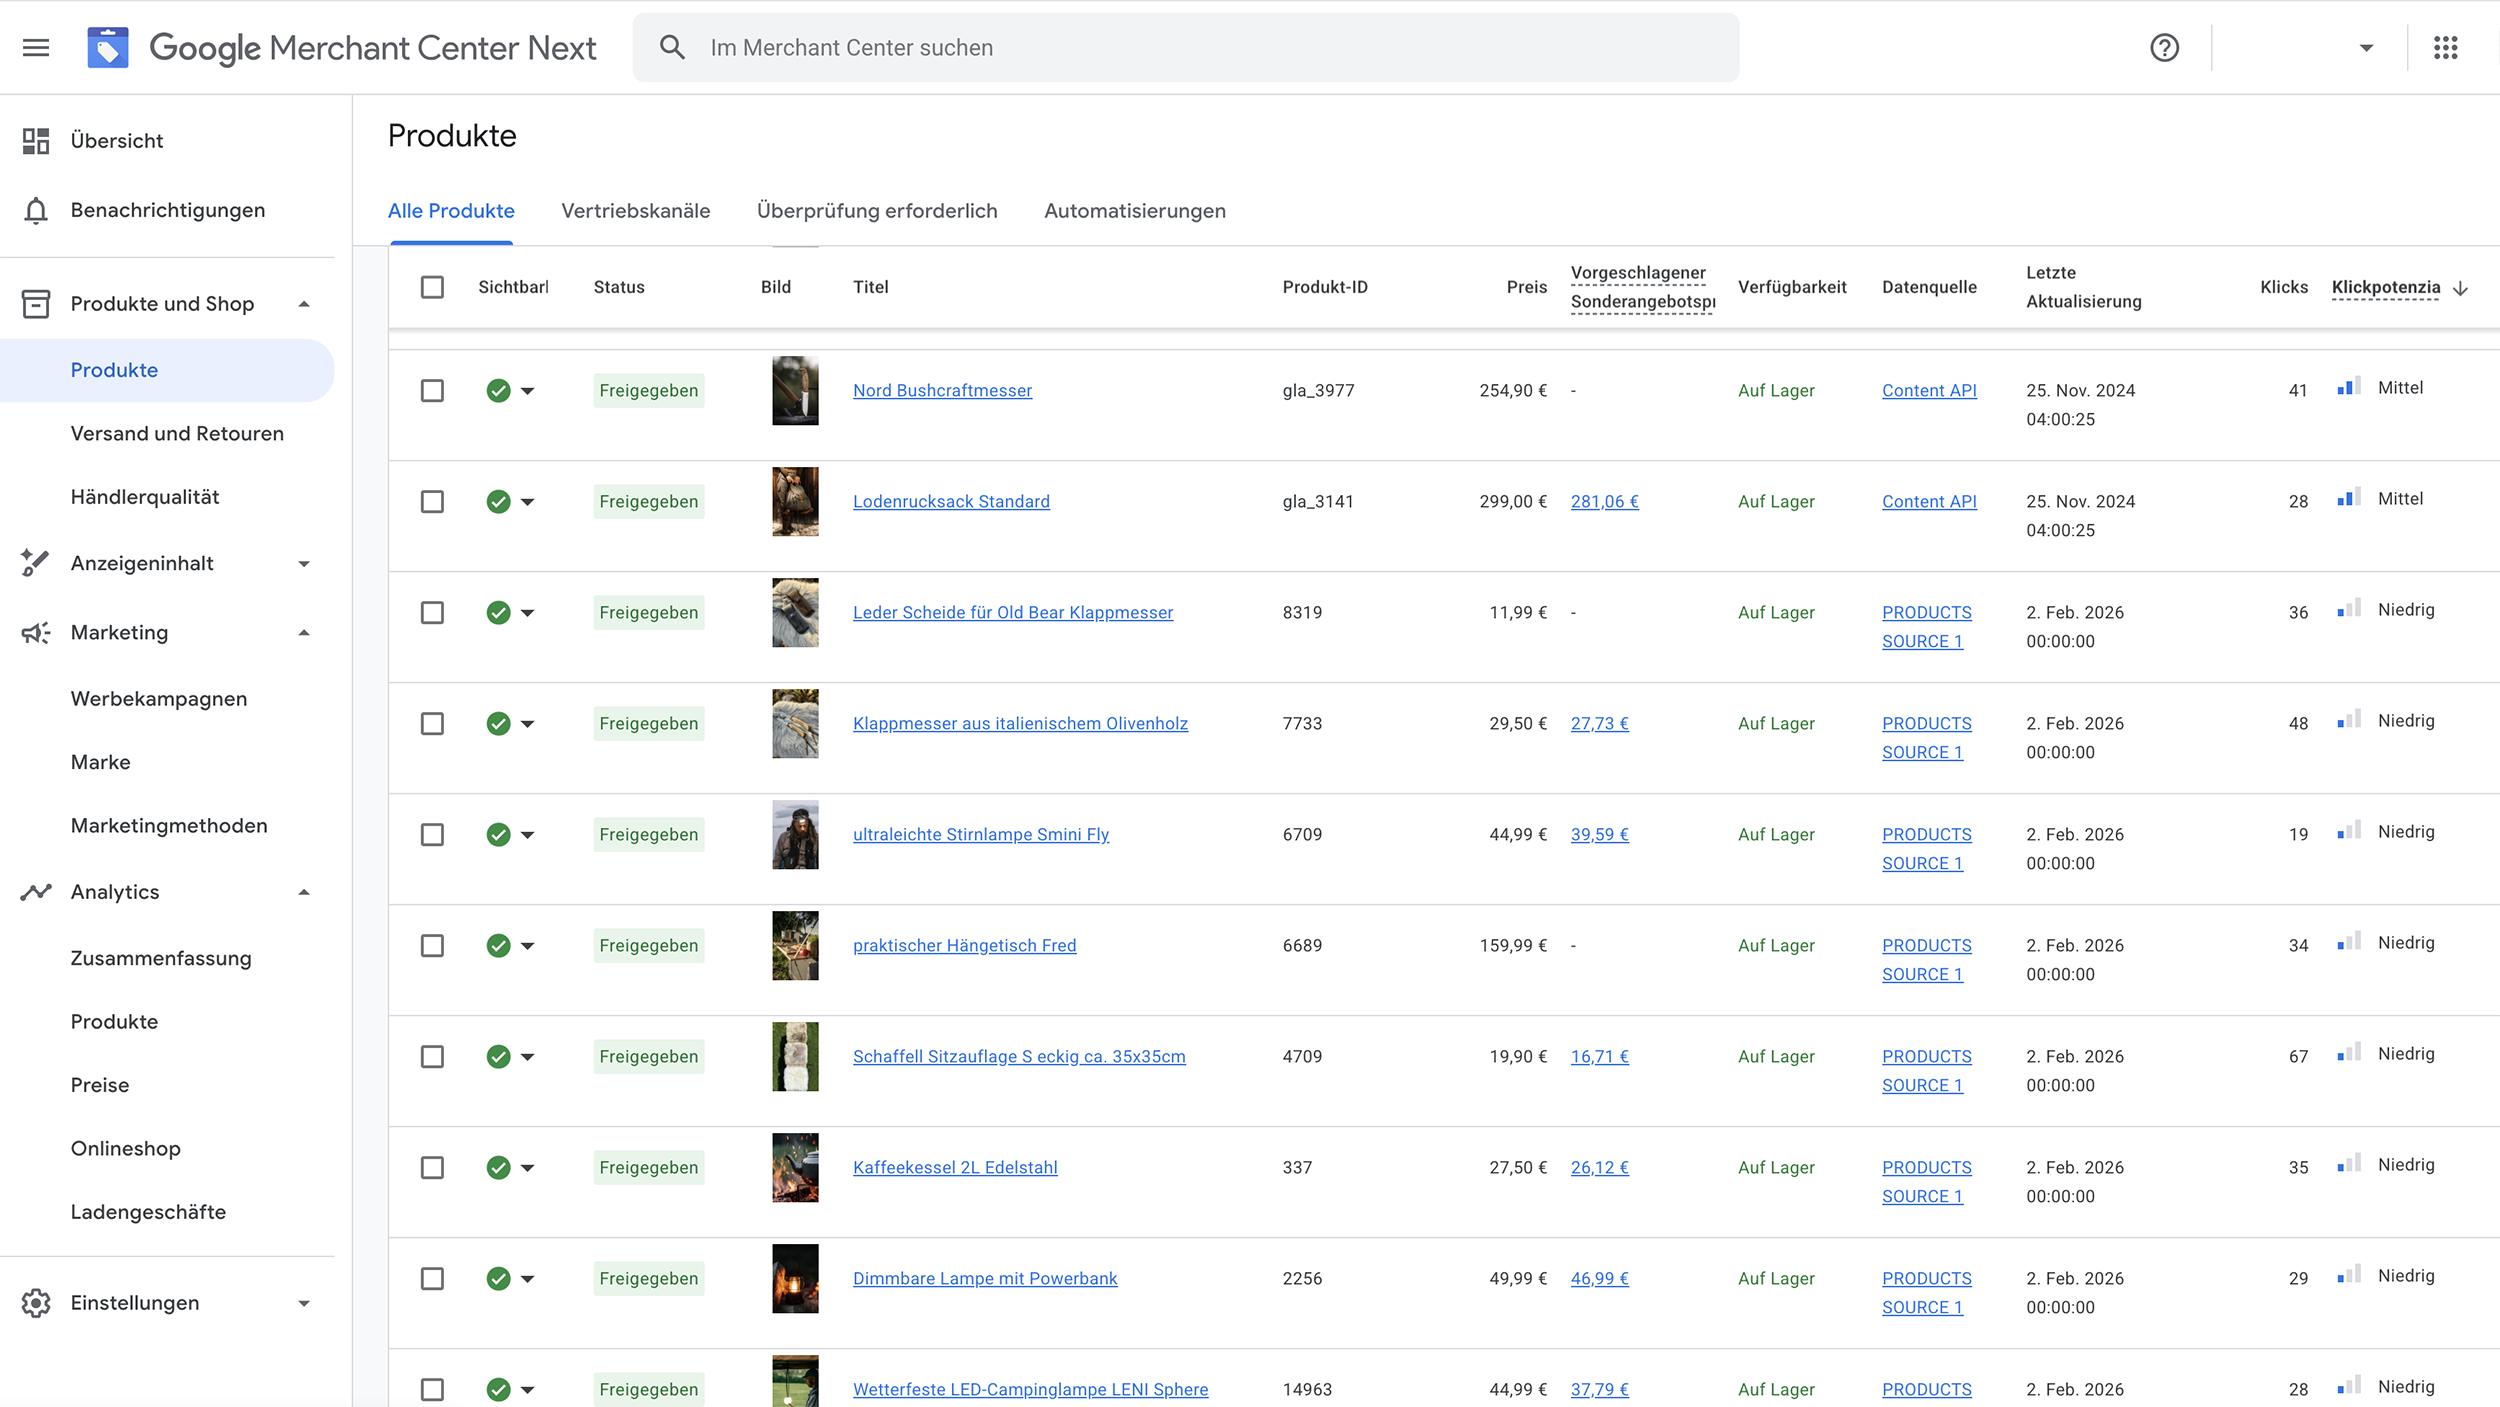
Task: Open the Überprüfung erforderlich tab
Action: (876, 211)
